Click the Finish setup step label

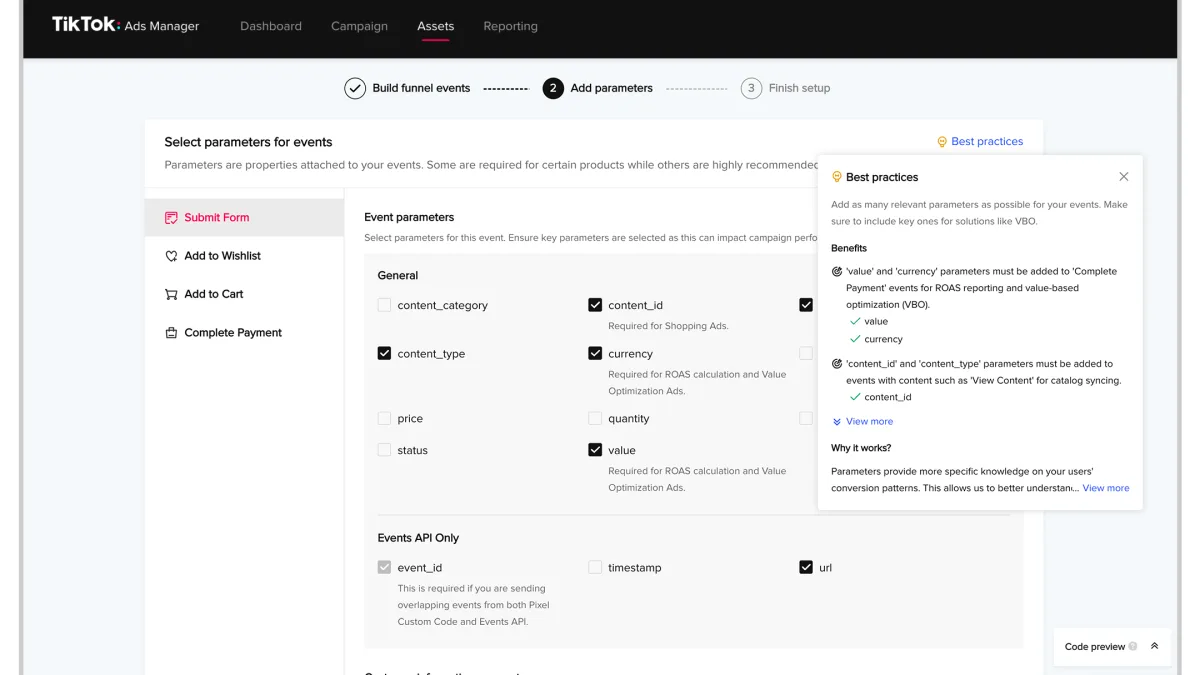799,88
